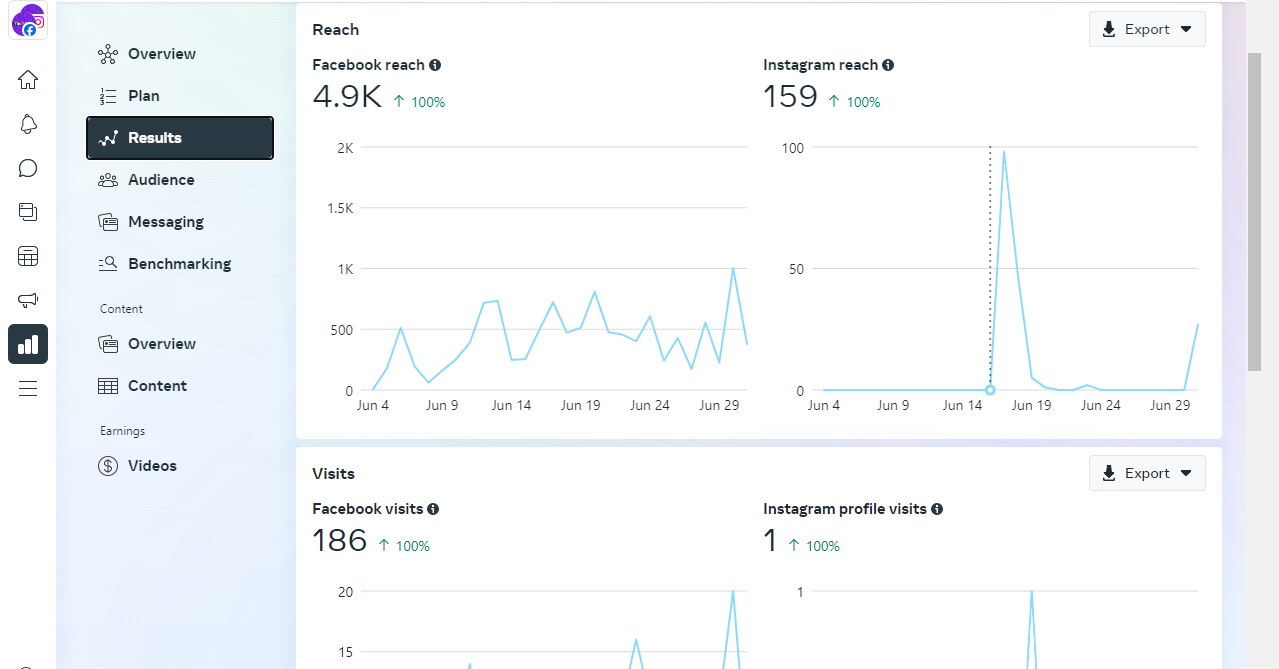Click Jun 19 label on Instagram reach chart
Image resolution: width=1279 pixels, height=669 pixels.
[1031, 405]
